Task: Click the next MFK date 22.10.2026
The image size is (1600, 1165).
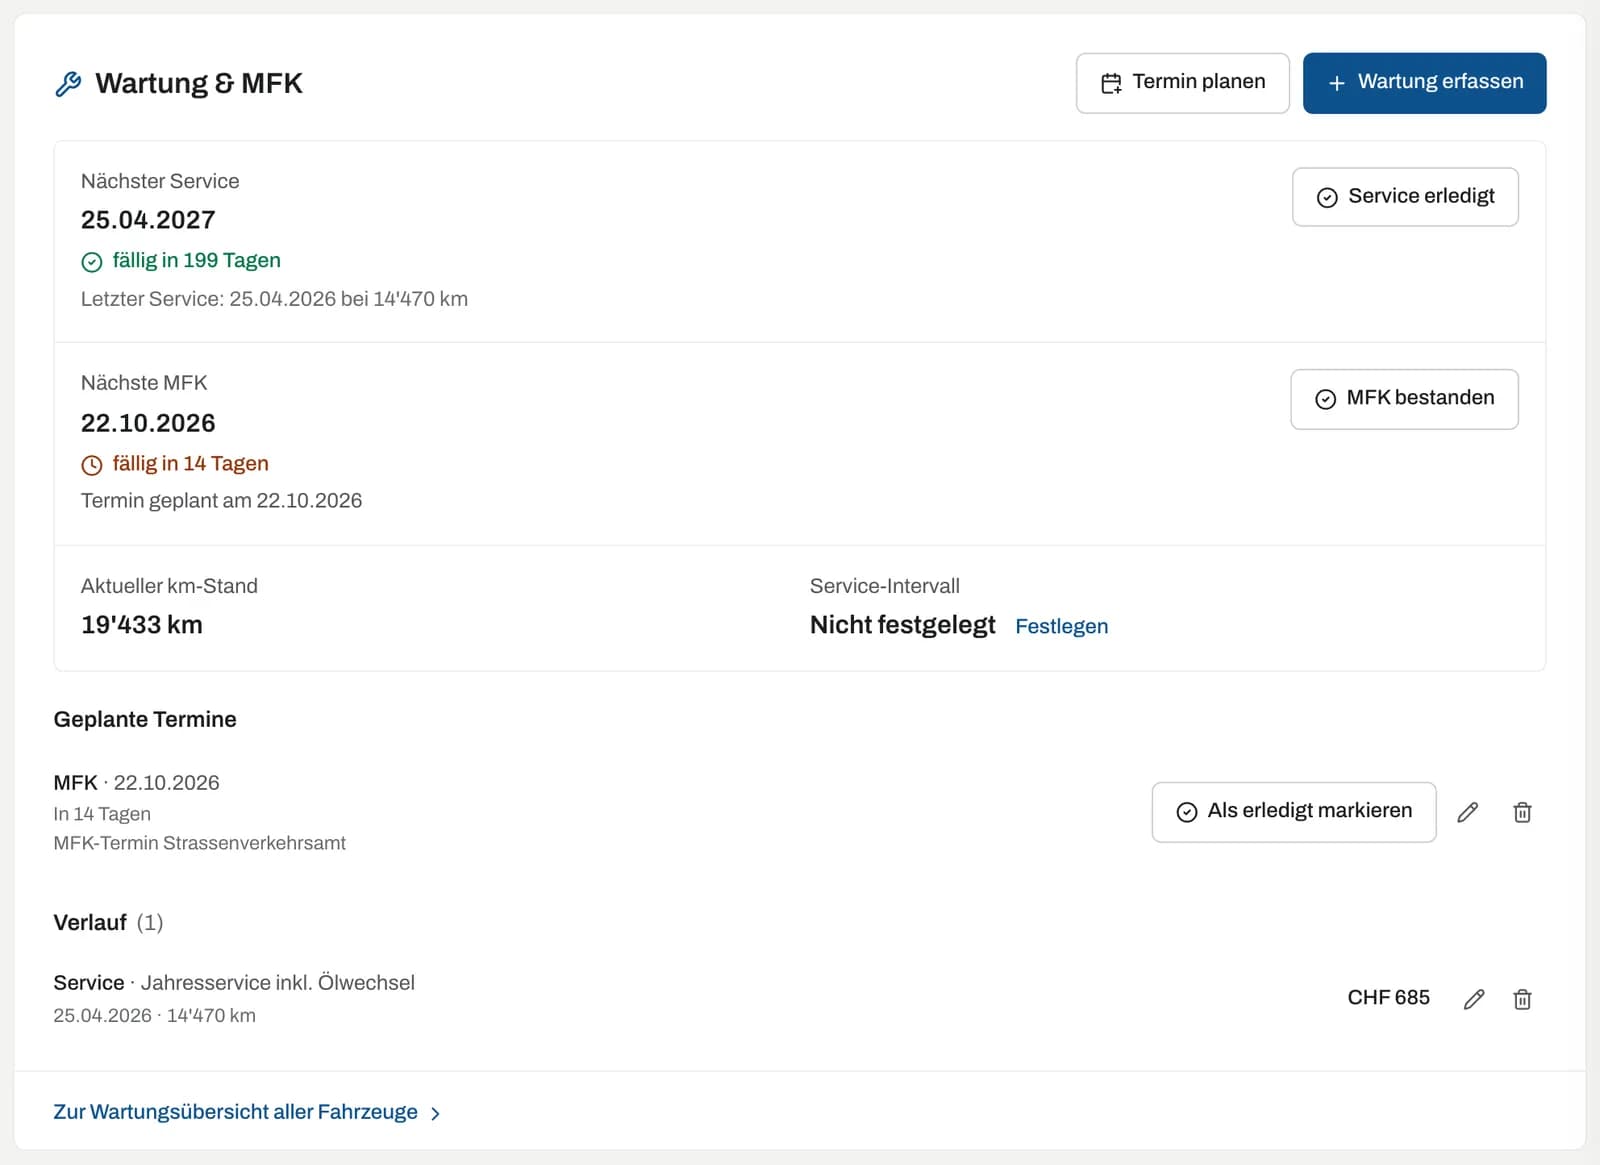Action: [x=148, y=423]
